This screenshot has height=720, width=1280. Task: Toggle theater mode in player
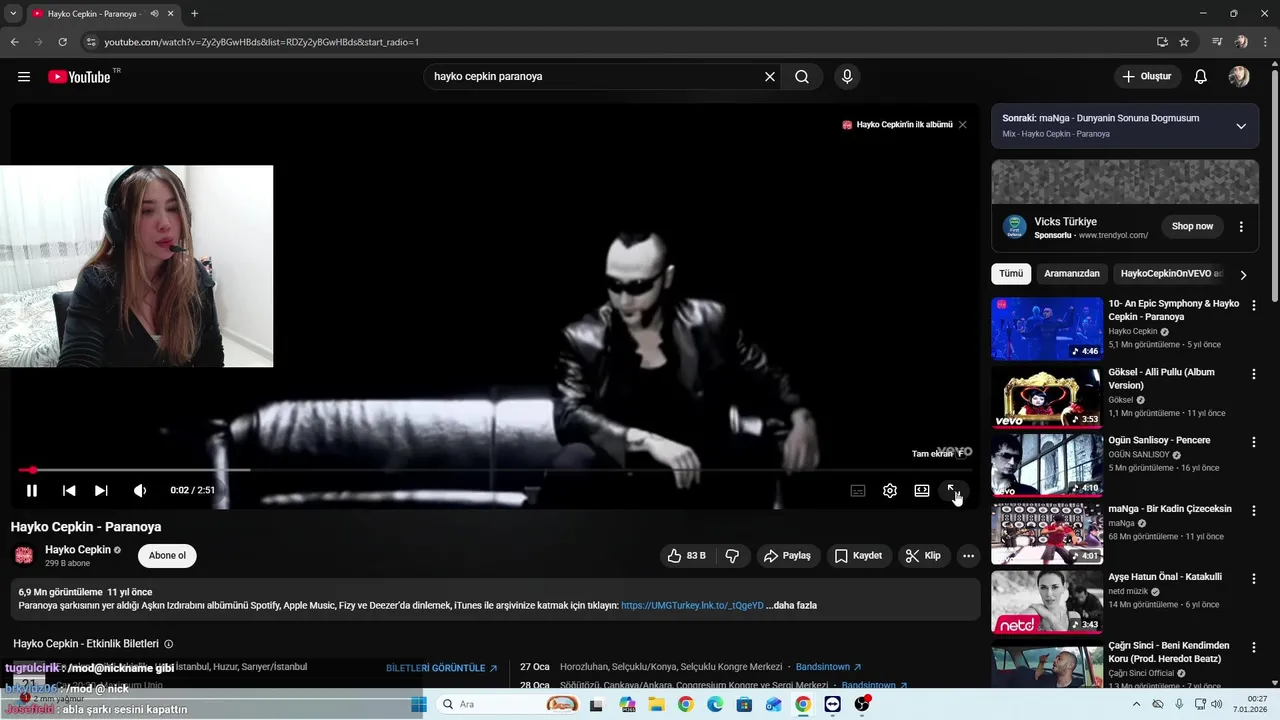[x=922, y=490]
